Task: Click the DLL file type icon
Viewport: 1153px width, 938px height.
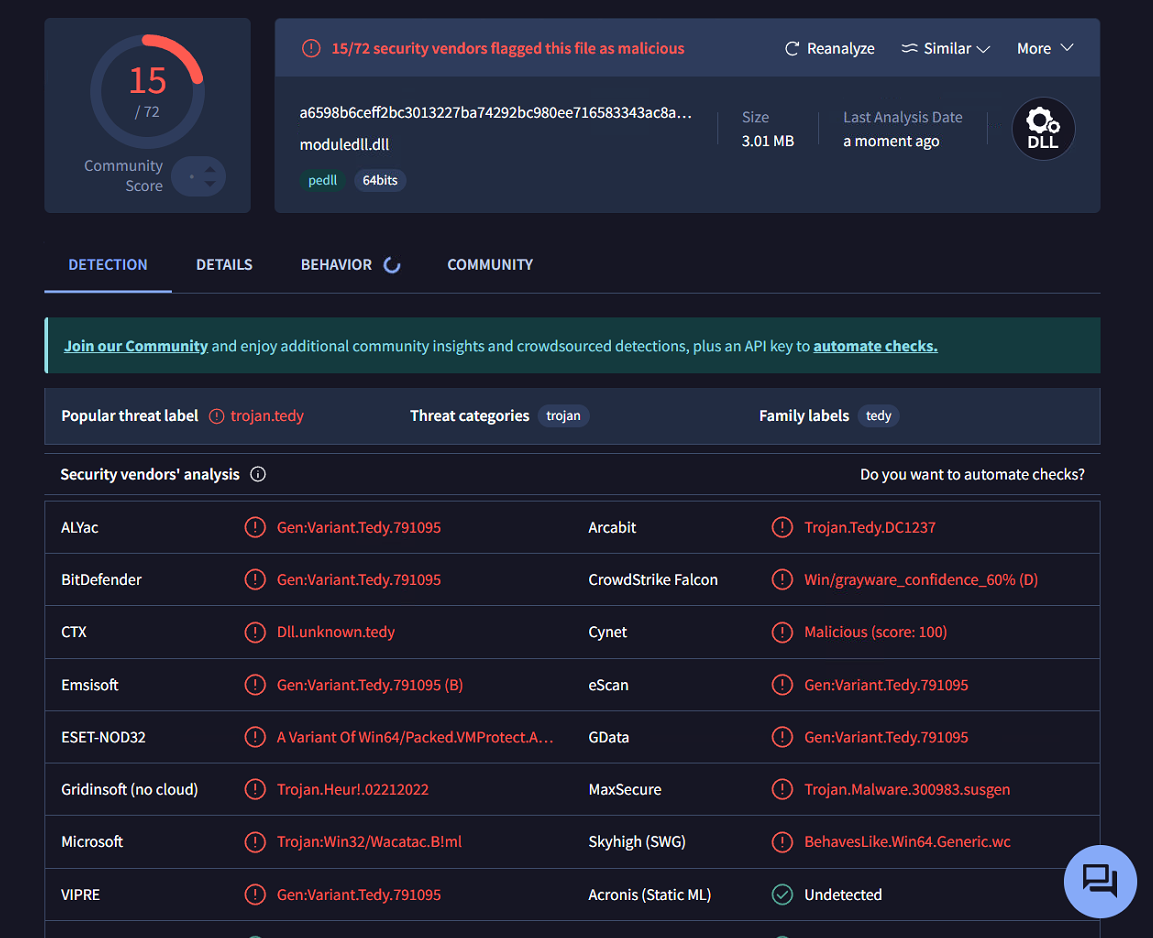Action: tap(1043, 129)
